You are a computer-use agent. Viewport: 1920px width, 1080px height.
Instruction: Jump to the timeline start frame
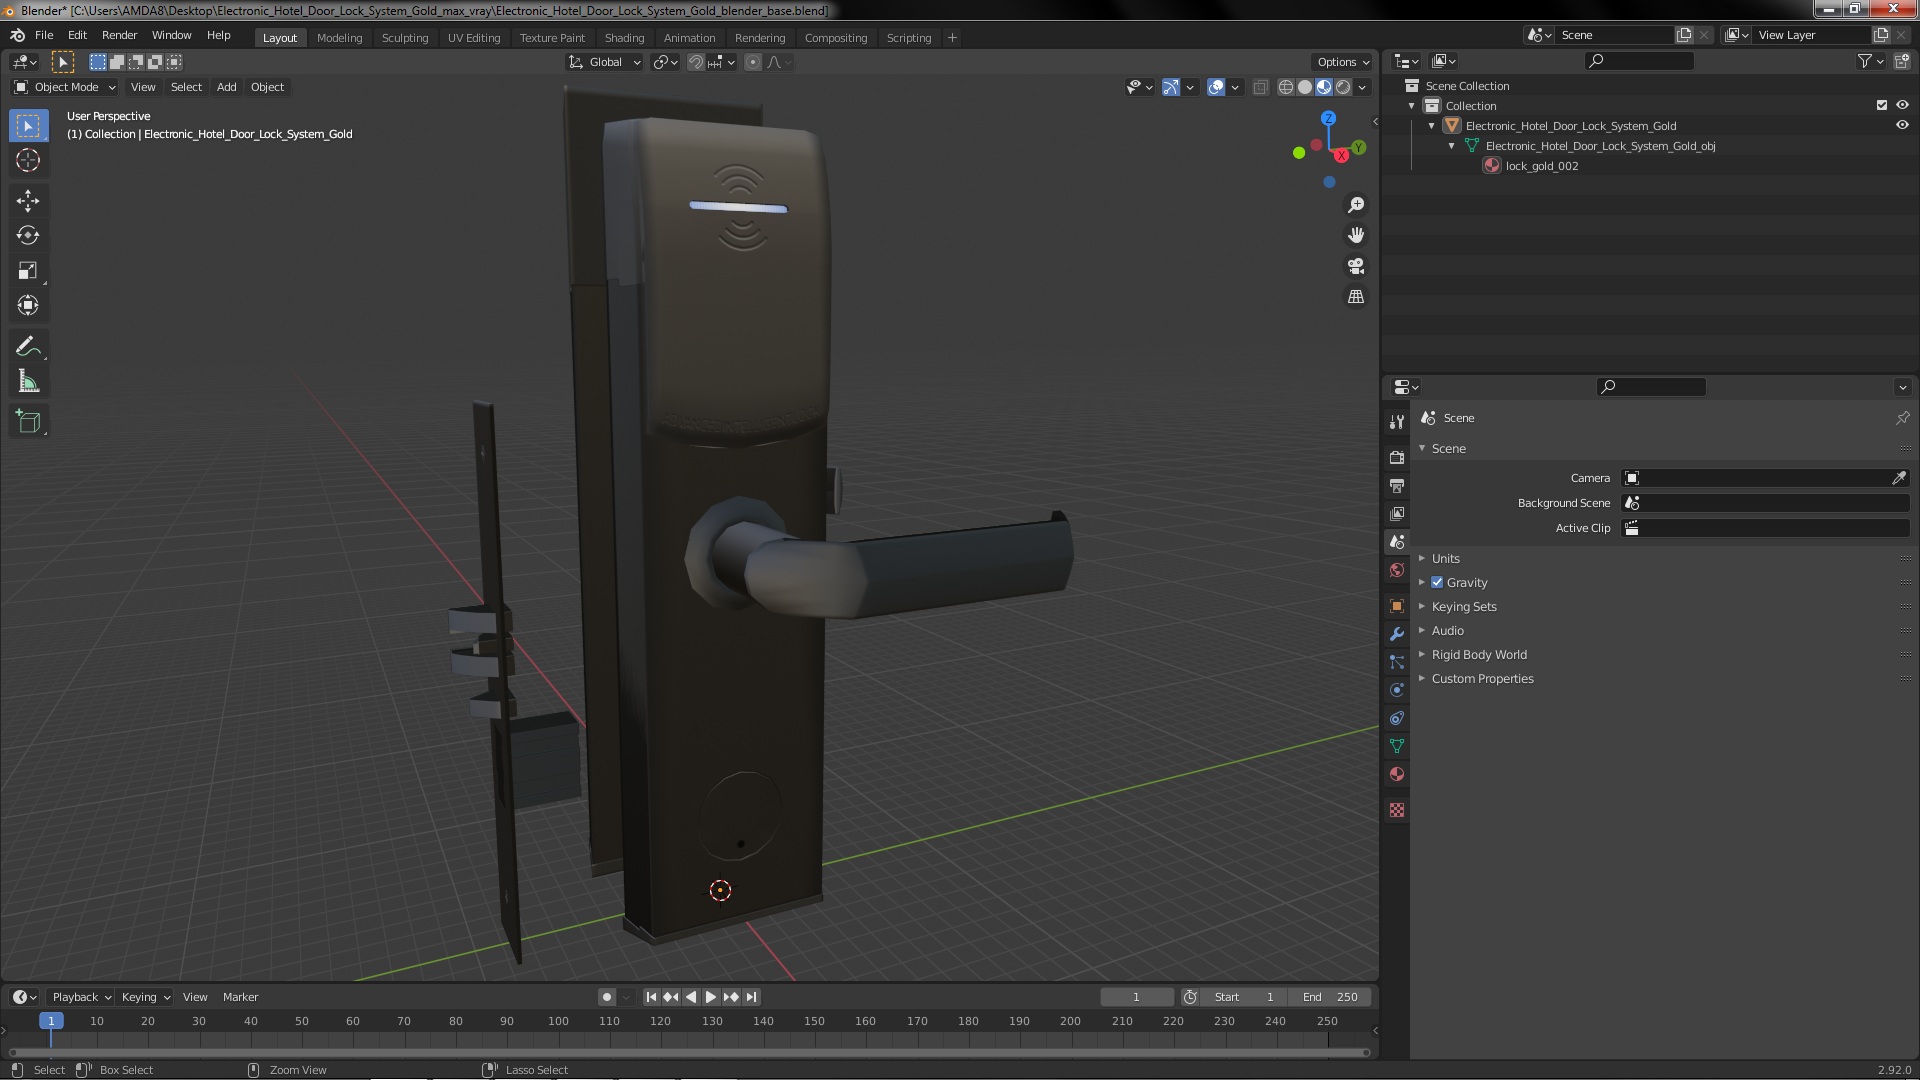[651, 997]
